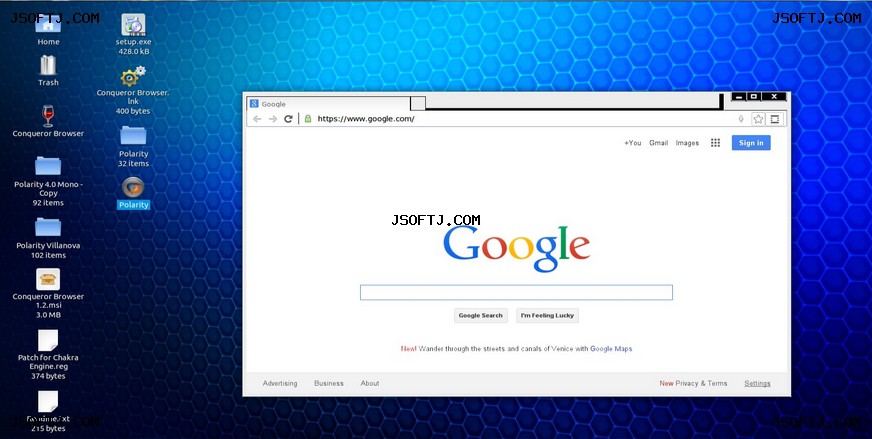The width and height of the screenshot is (872, 439).
Task: Click the blue Sign in button
Action: pyautogui.click(x=751, y=143)
